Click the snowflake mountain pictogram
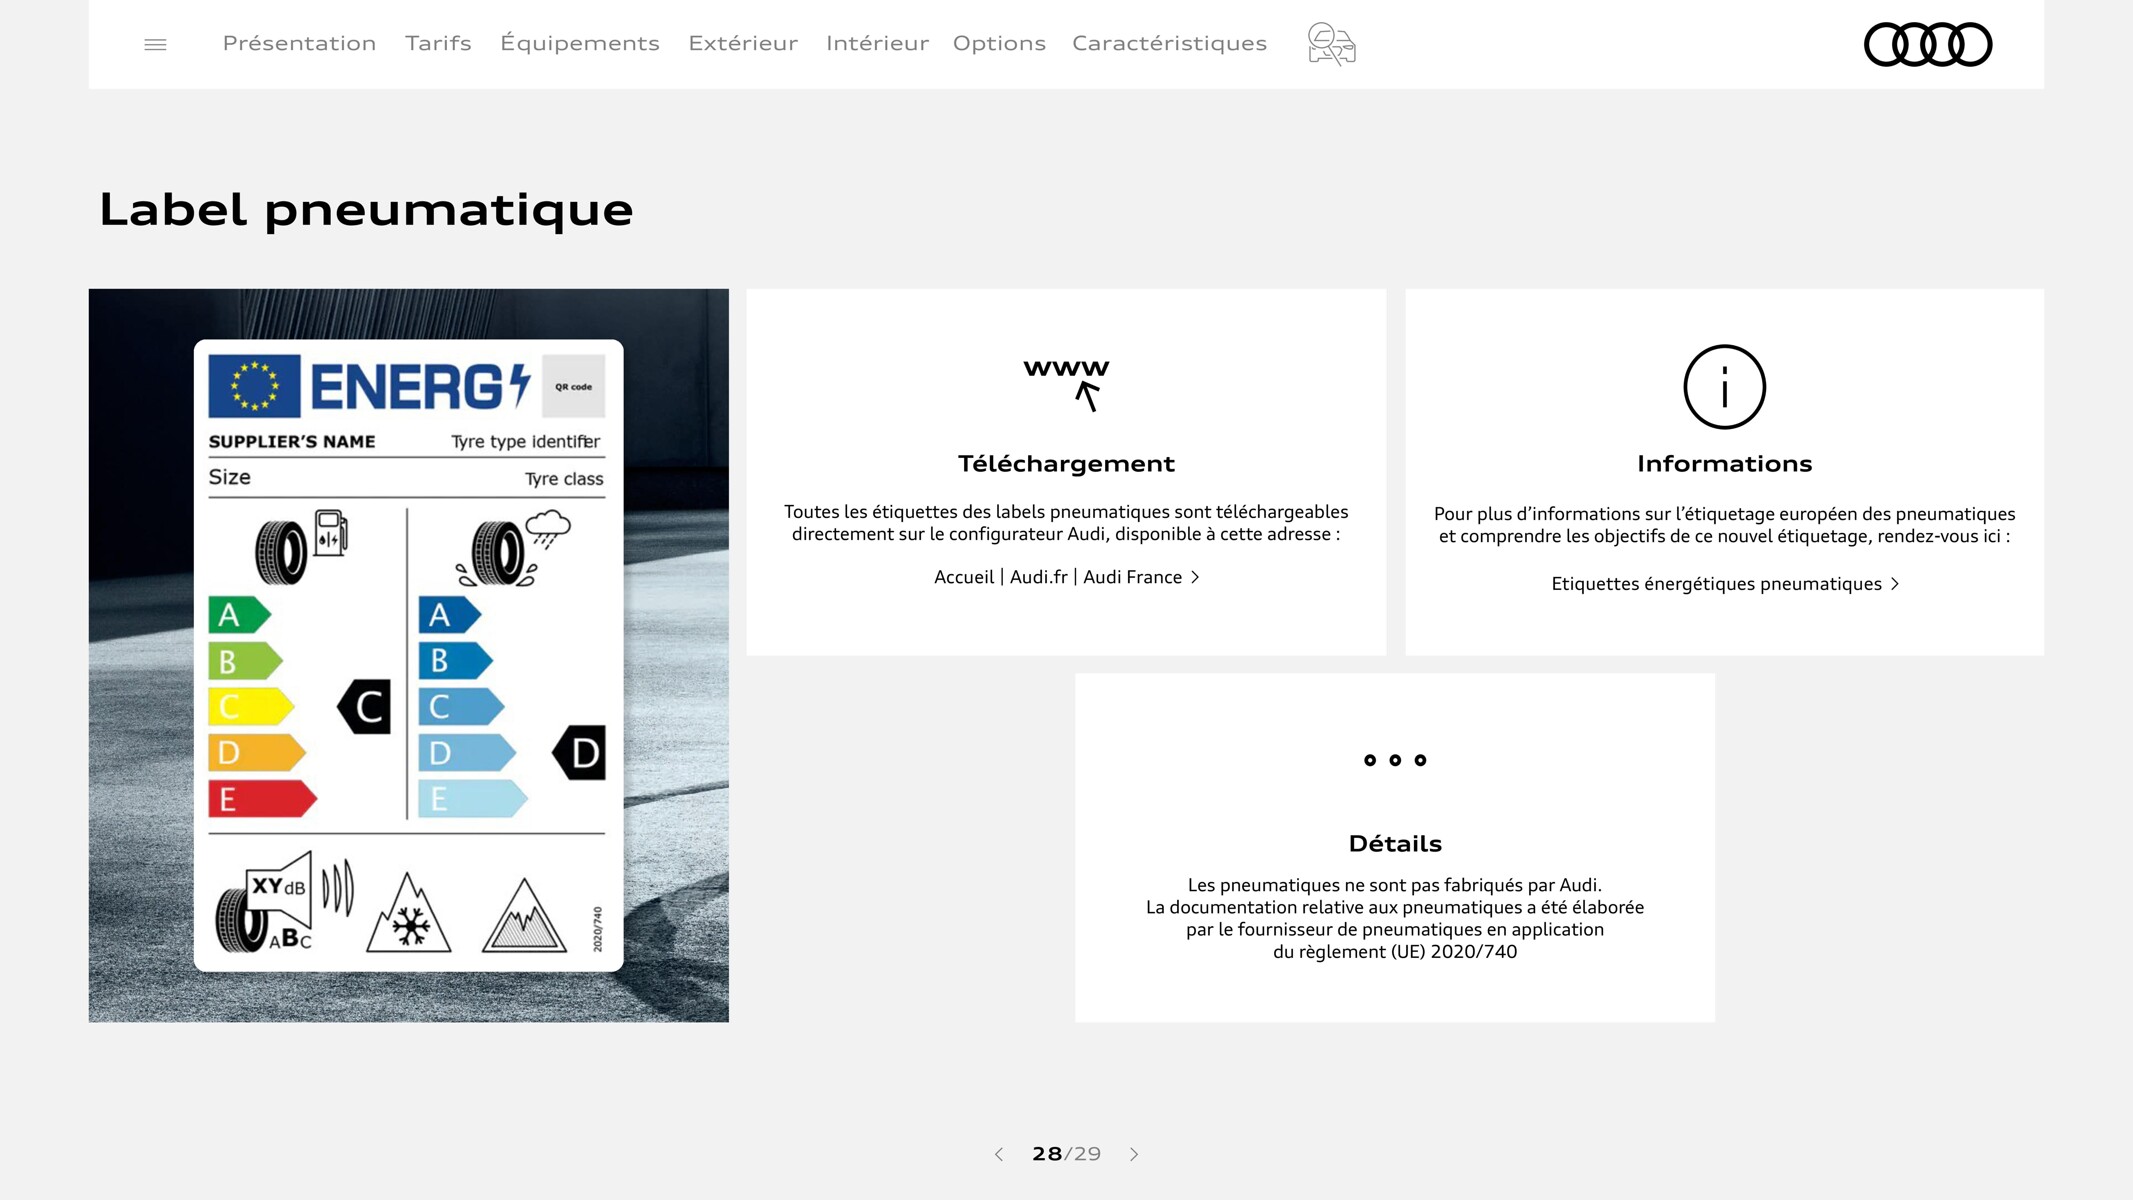This screenshot has width=2133, height=1200. [x=408, y=913]
